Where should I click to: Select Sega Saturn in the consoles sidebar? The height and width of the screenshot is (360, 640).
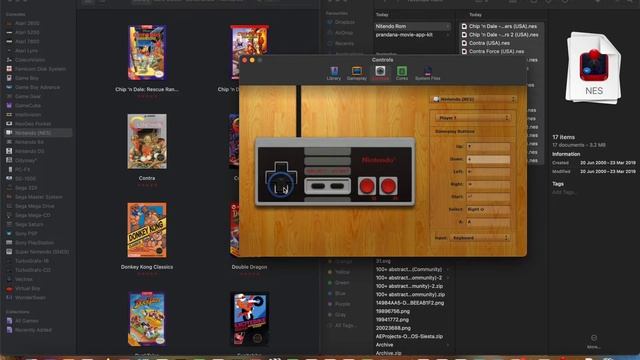coord(29,224)
